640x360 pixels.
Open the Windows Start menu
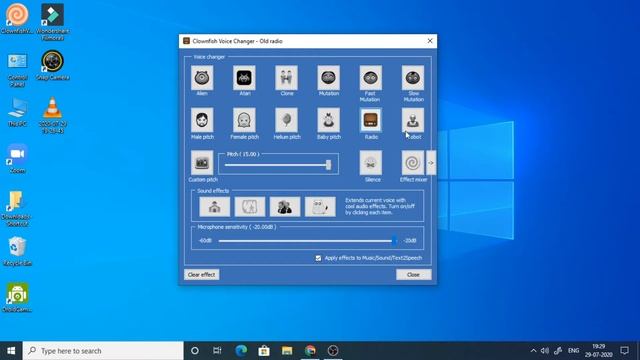click(x=11, y=351)
